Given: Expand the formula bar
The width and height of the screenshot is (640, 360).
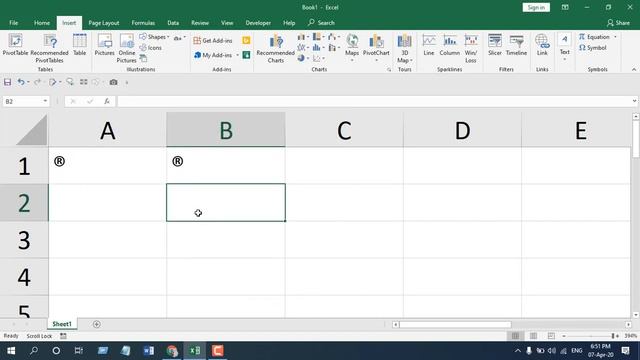Looking at the screenshot, I should (634, 101).
